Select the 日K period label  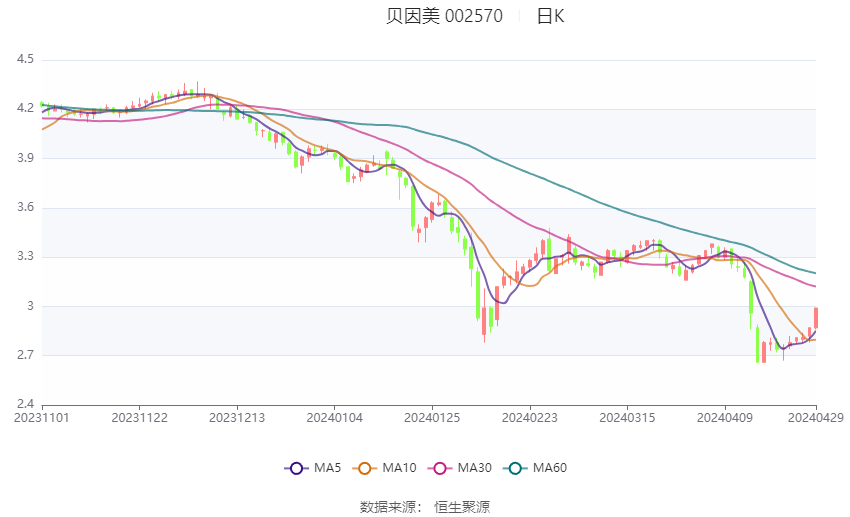(550, 16)
